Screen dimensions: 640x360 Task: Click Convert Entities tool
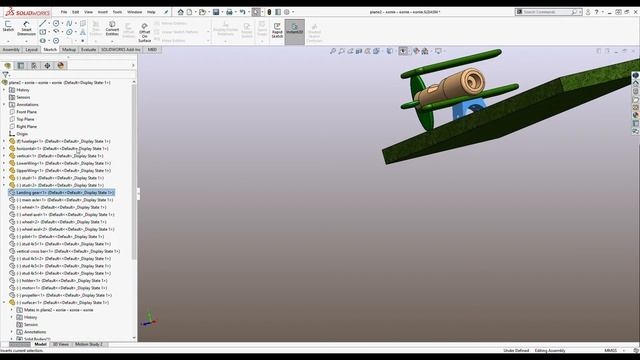tap(112, 29)
